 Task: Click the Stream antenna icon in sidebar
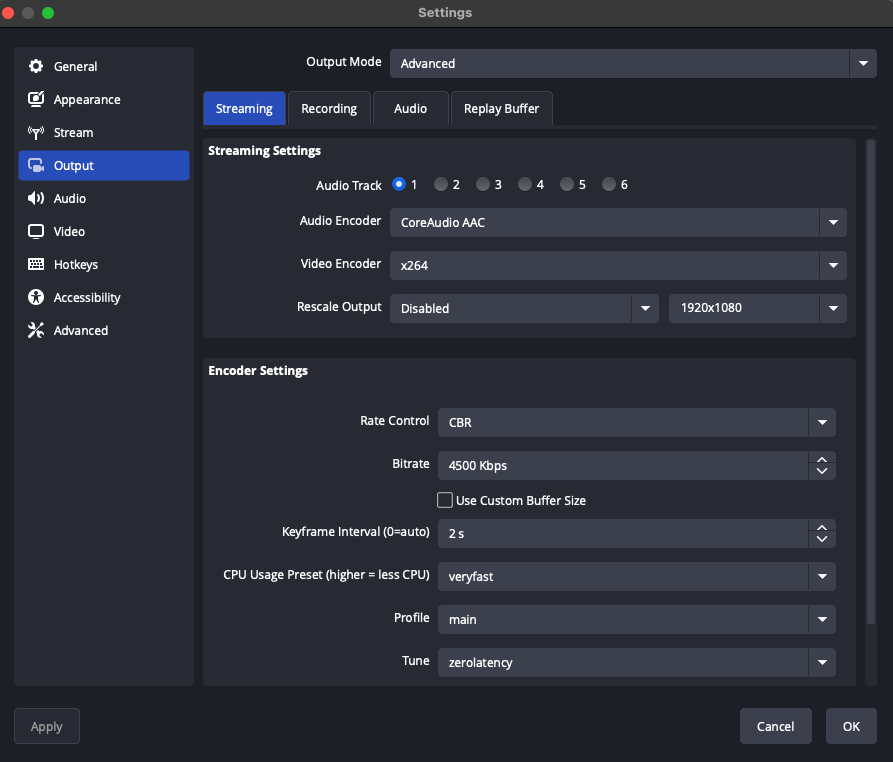(x=36, y=132)
